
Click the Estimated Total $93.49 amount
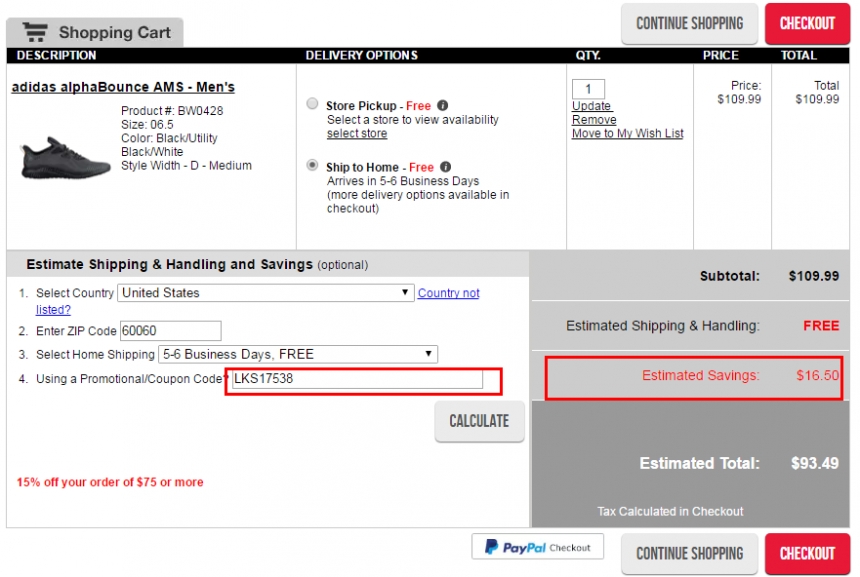[814, 463]
